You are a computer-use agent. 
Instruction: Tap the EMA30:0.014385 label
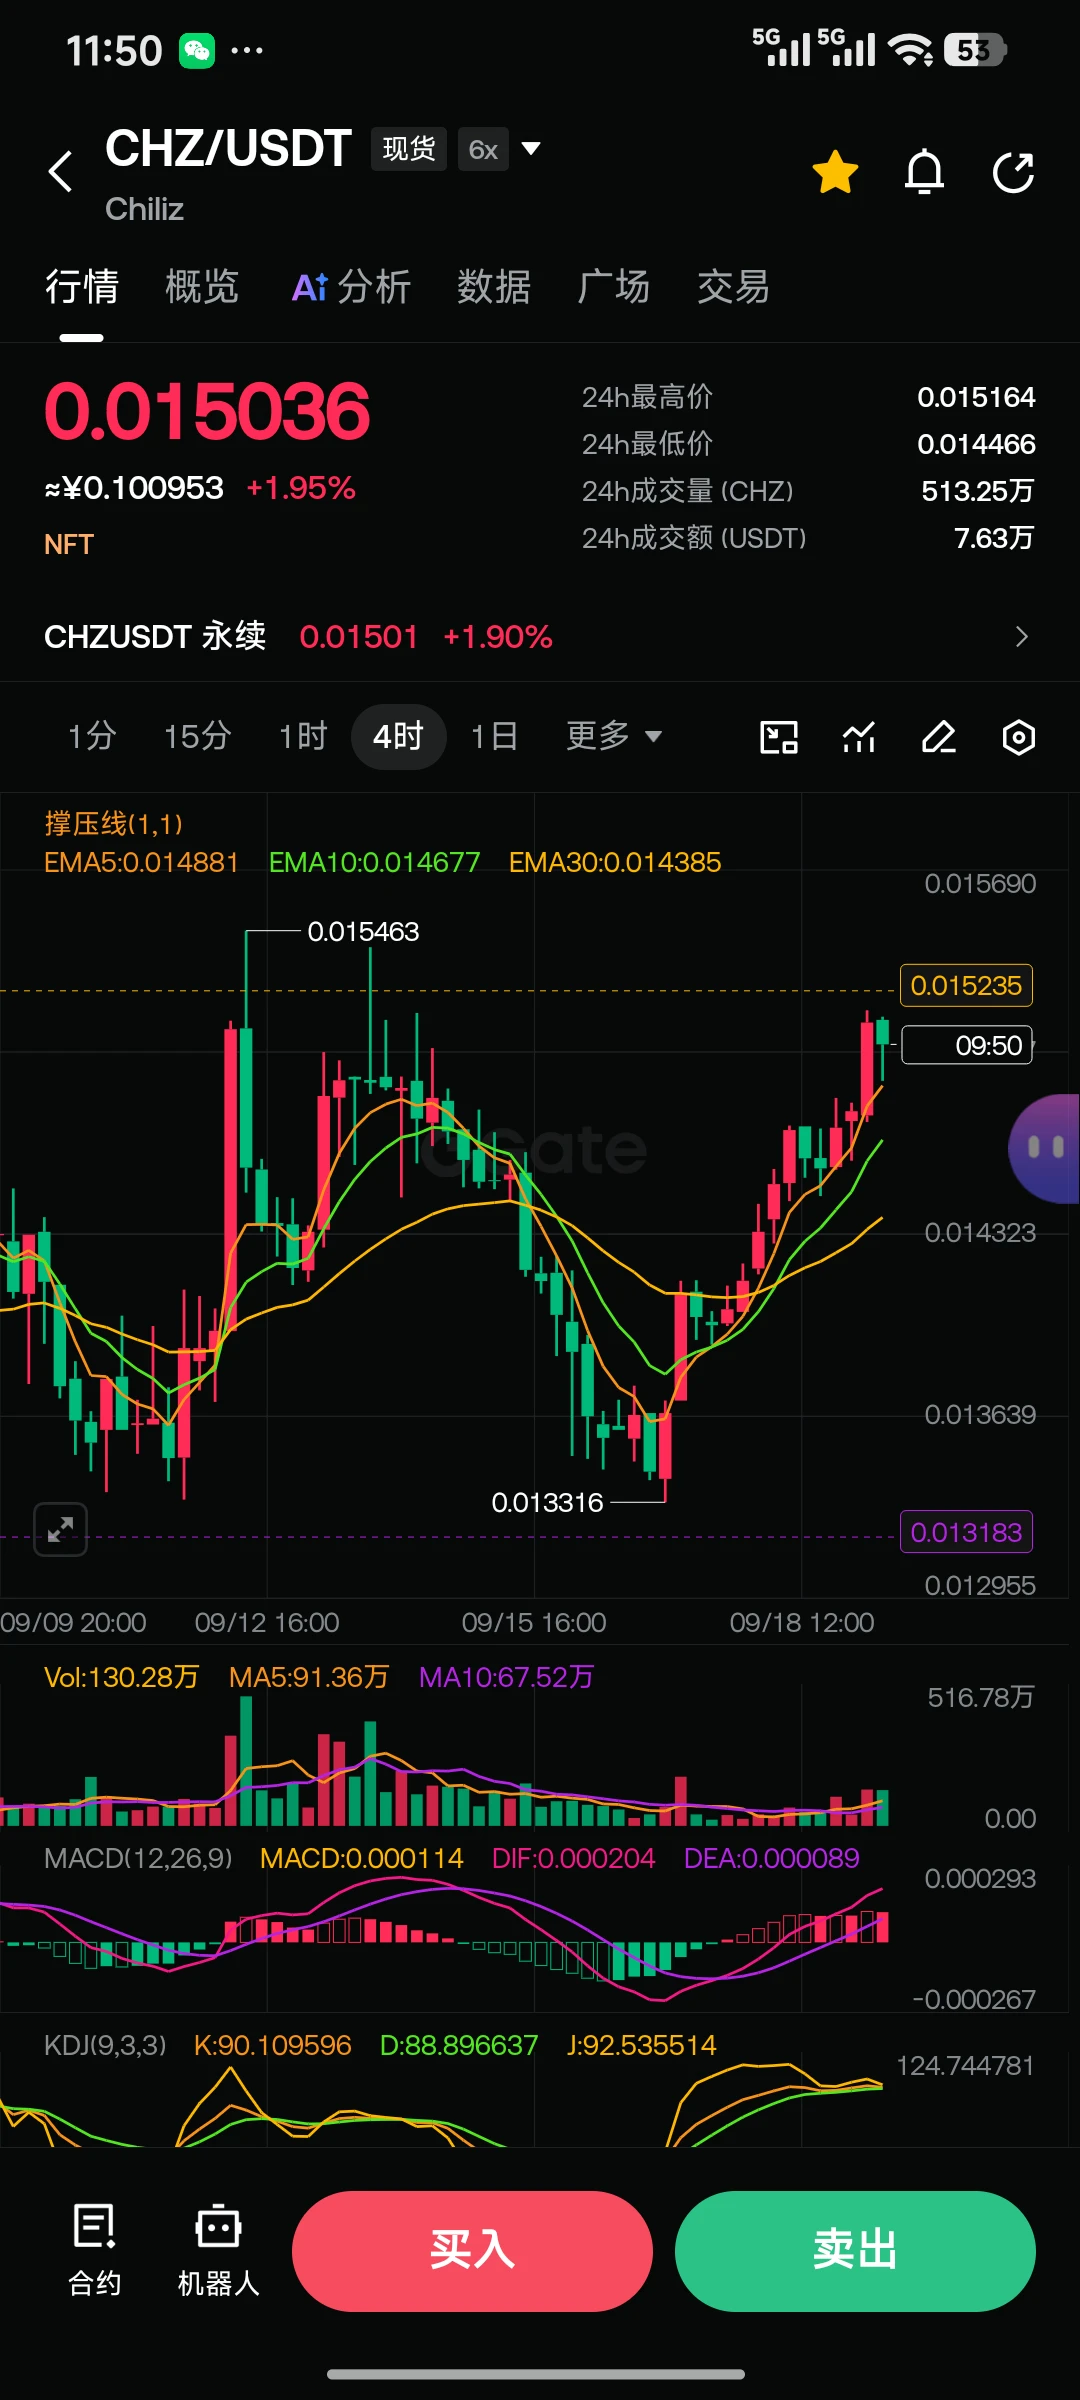pos(615,862)
